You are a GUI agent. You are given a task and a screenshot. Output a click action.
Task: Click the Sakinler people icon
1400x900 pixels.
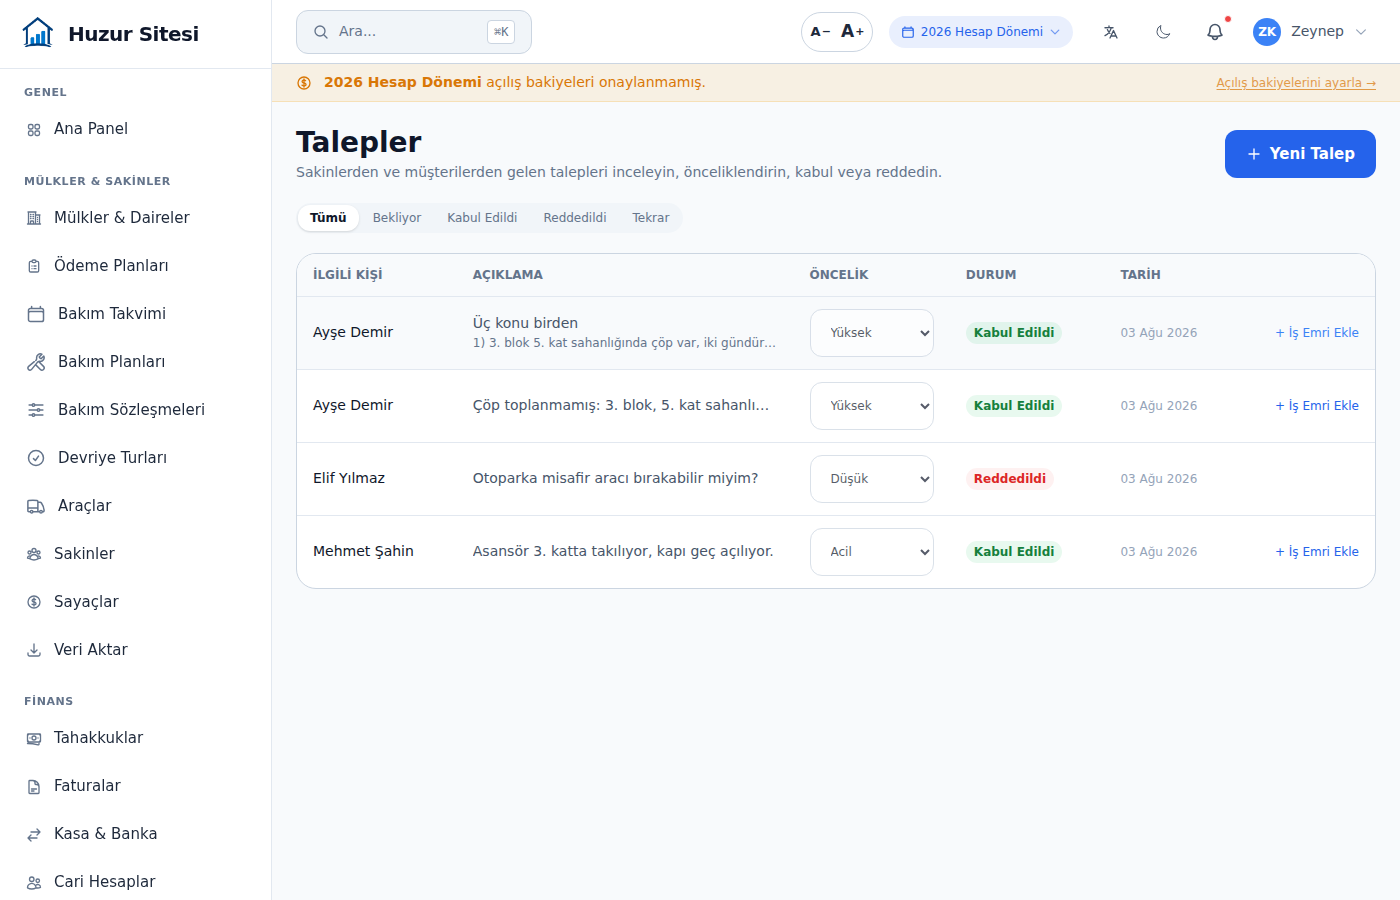click(34, 554)
